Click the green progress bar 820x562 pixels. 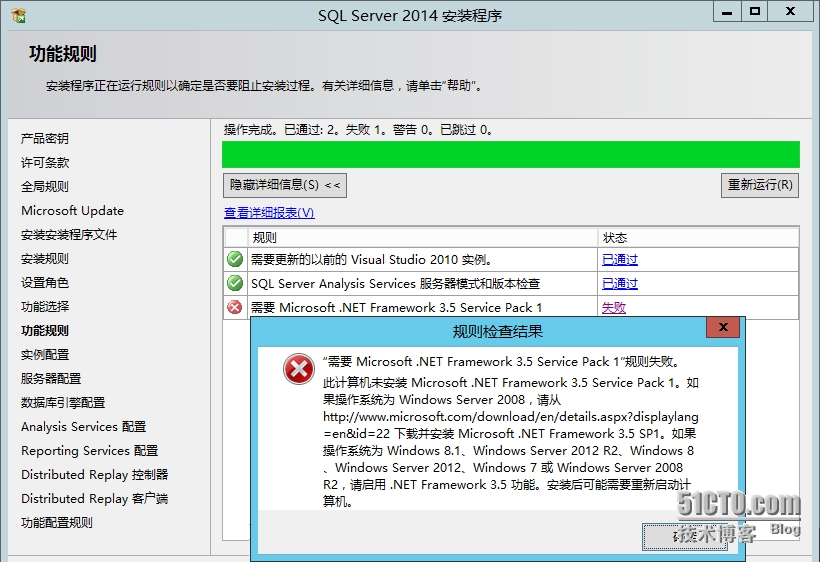511,154
